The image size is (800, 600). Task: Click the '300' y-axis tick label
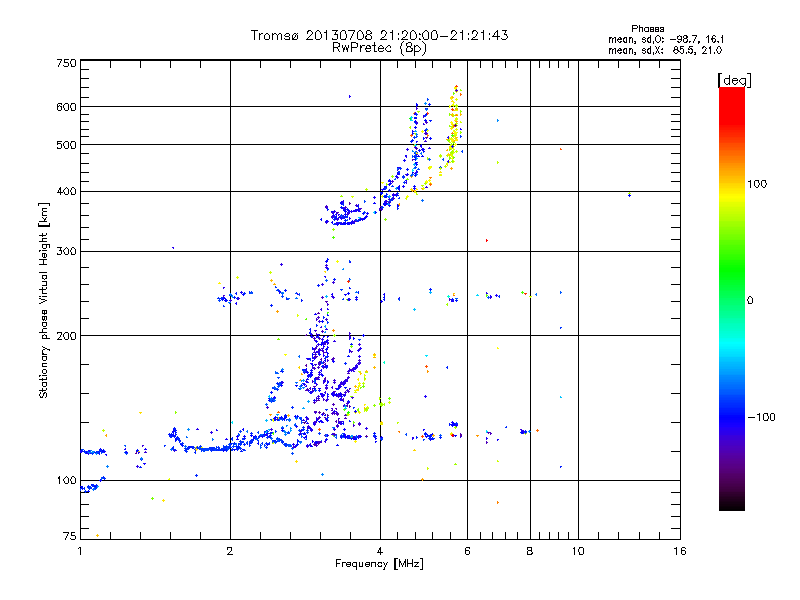[66, 251]
